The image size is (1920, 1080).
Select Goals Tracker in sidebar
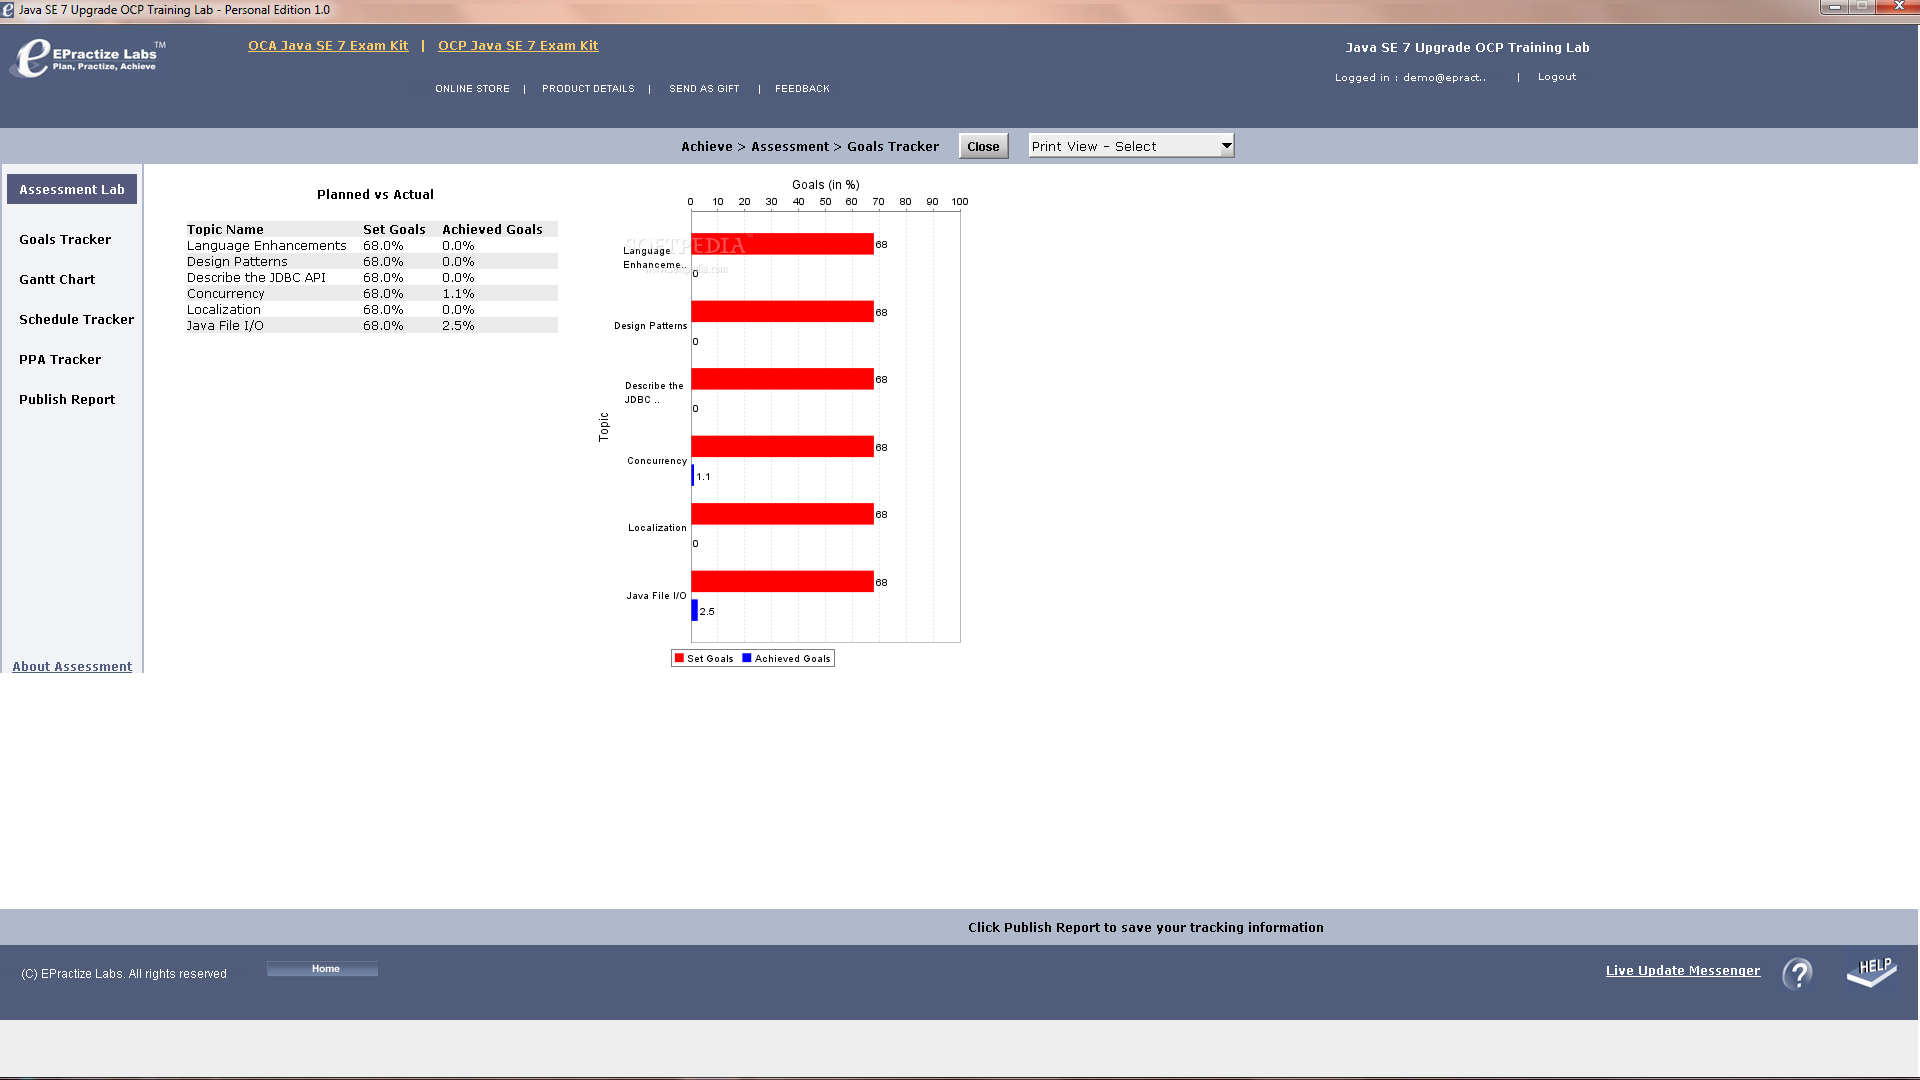[x=65, y=239]
